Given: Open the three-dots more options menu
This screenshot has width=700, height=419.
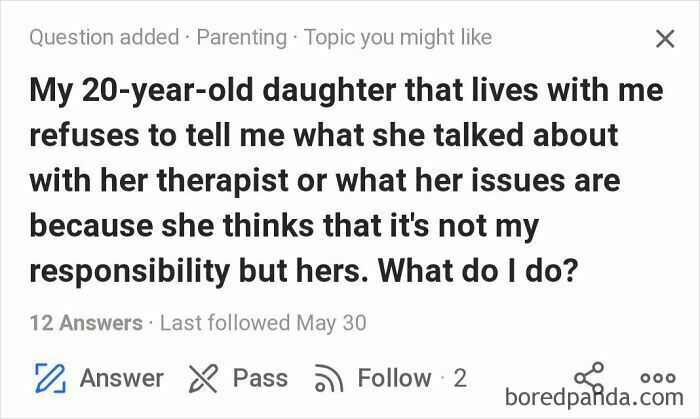Looking at the screenshot, I should (658, 378).
